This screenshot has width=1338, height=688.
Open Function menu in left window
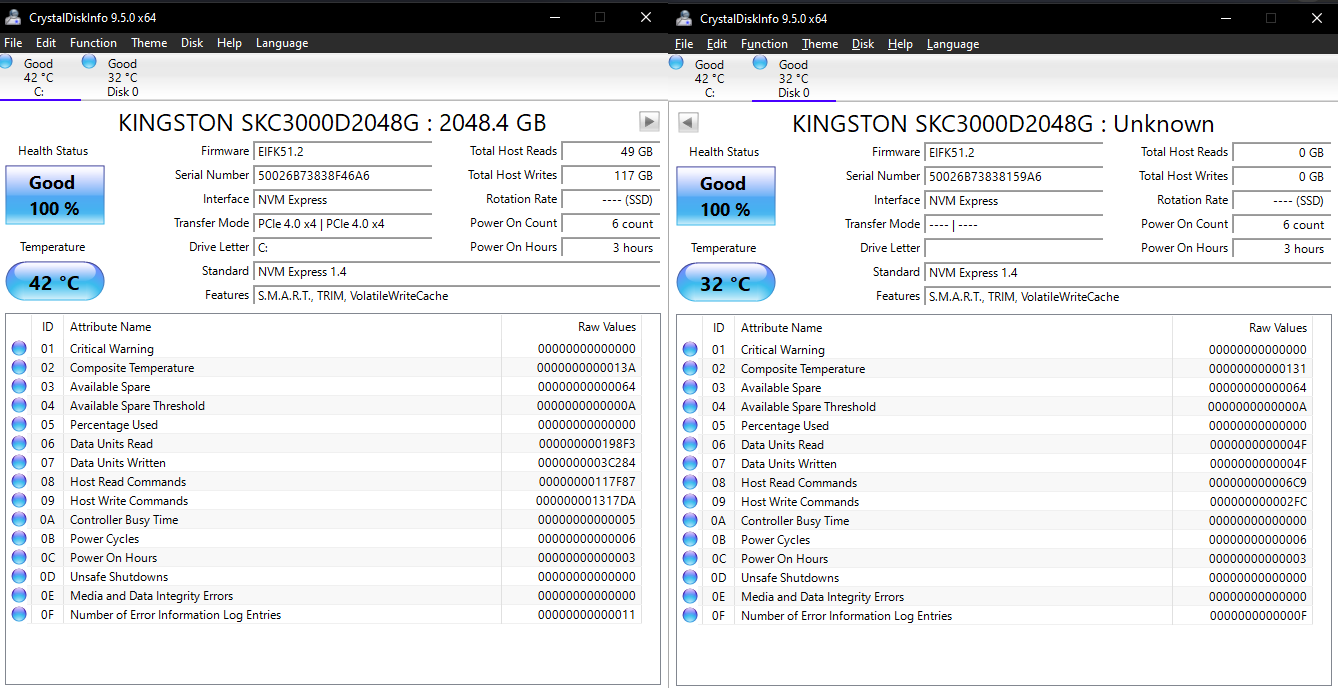tap(93, 43)
